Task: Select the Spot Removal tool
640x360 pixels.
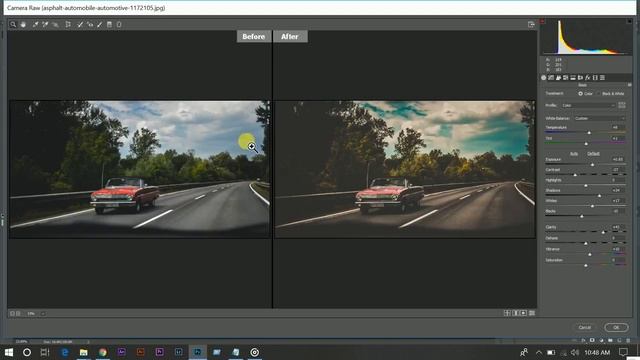Action: (x=80, y=24)
